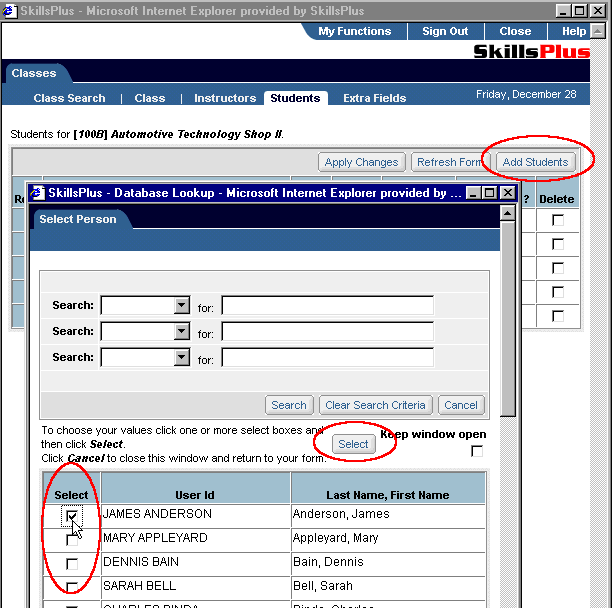Screen dimensions: 612x608
Task: Tick the fifth Delete checkbox in main window
Action: (558, 316)
